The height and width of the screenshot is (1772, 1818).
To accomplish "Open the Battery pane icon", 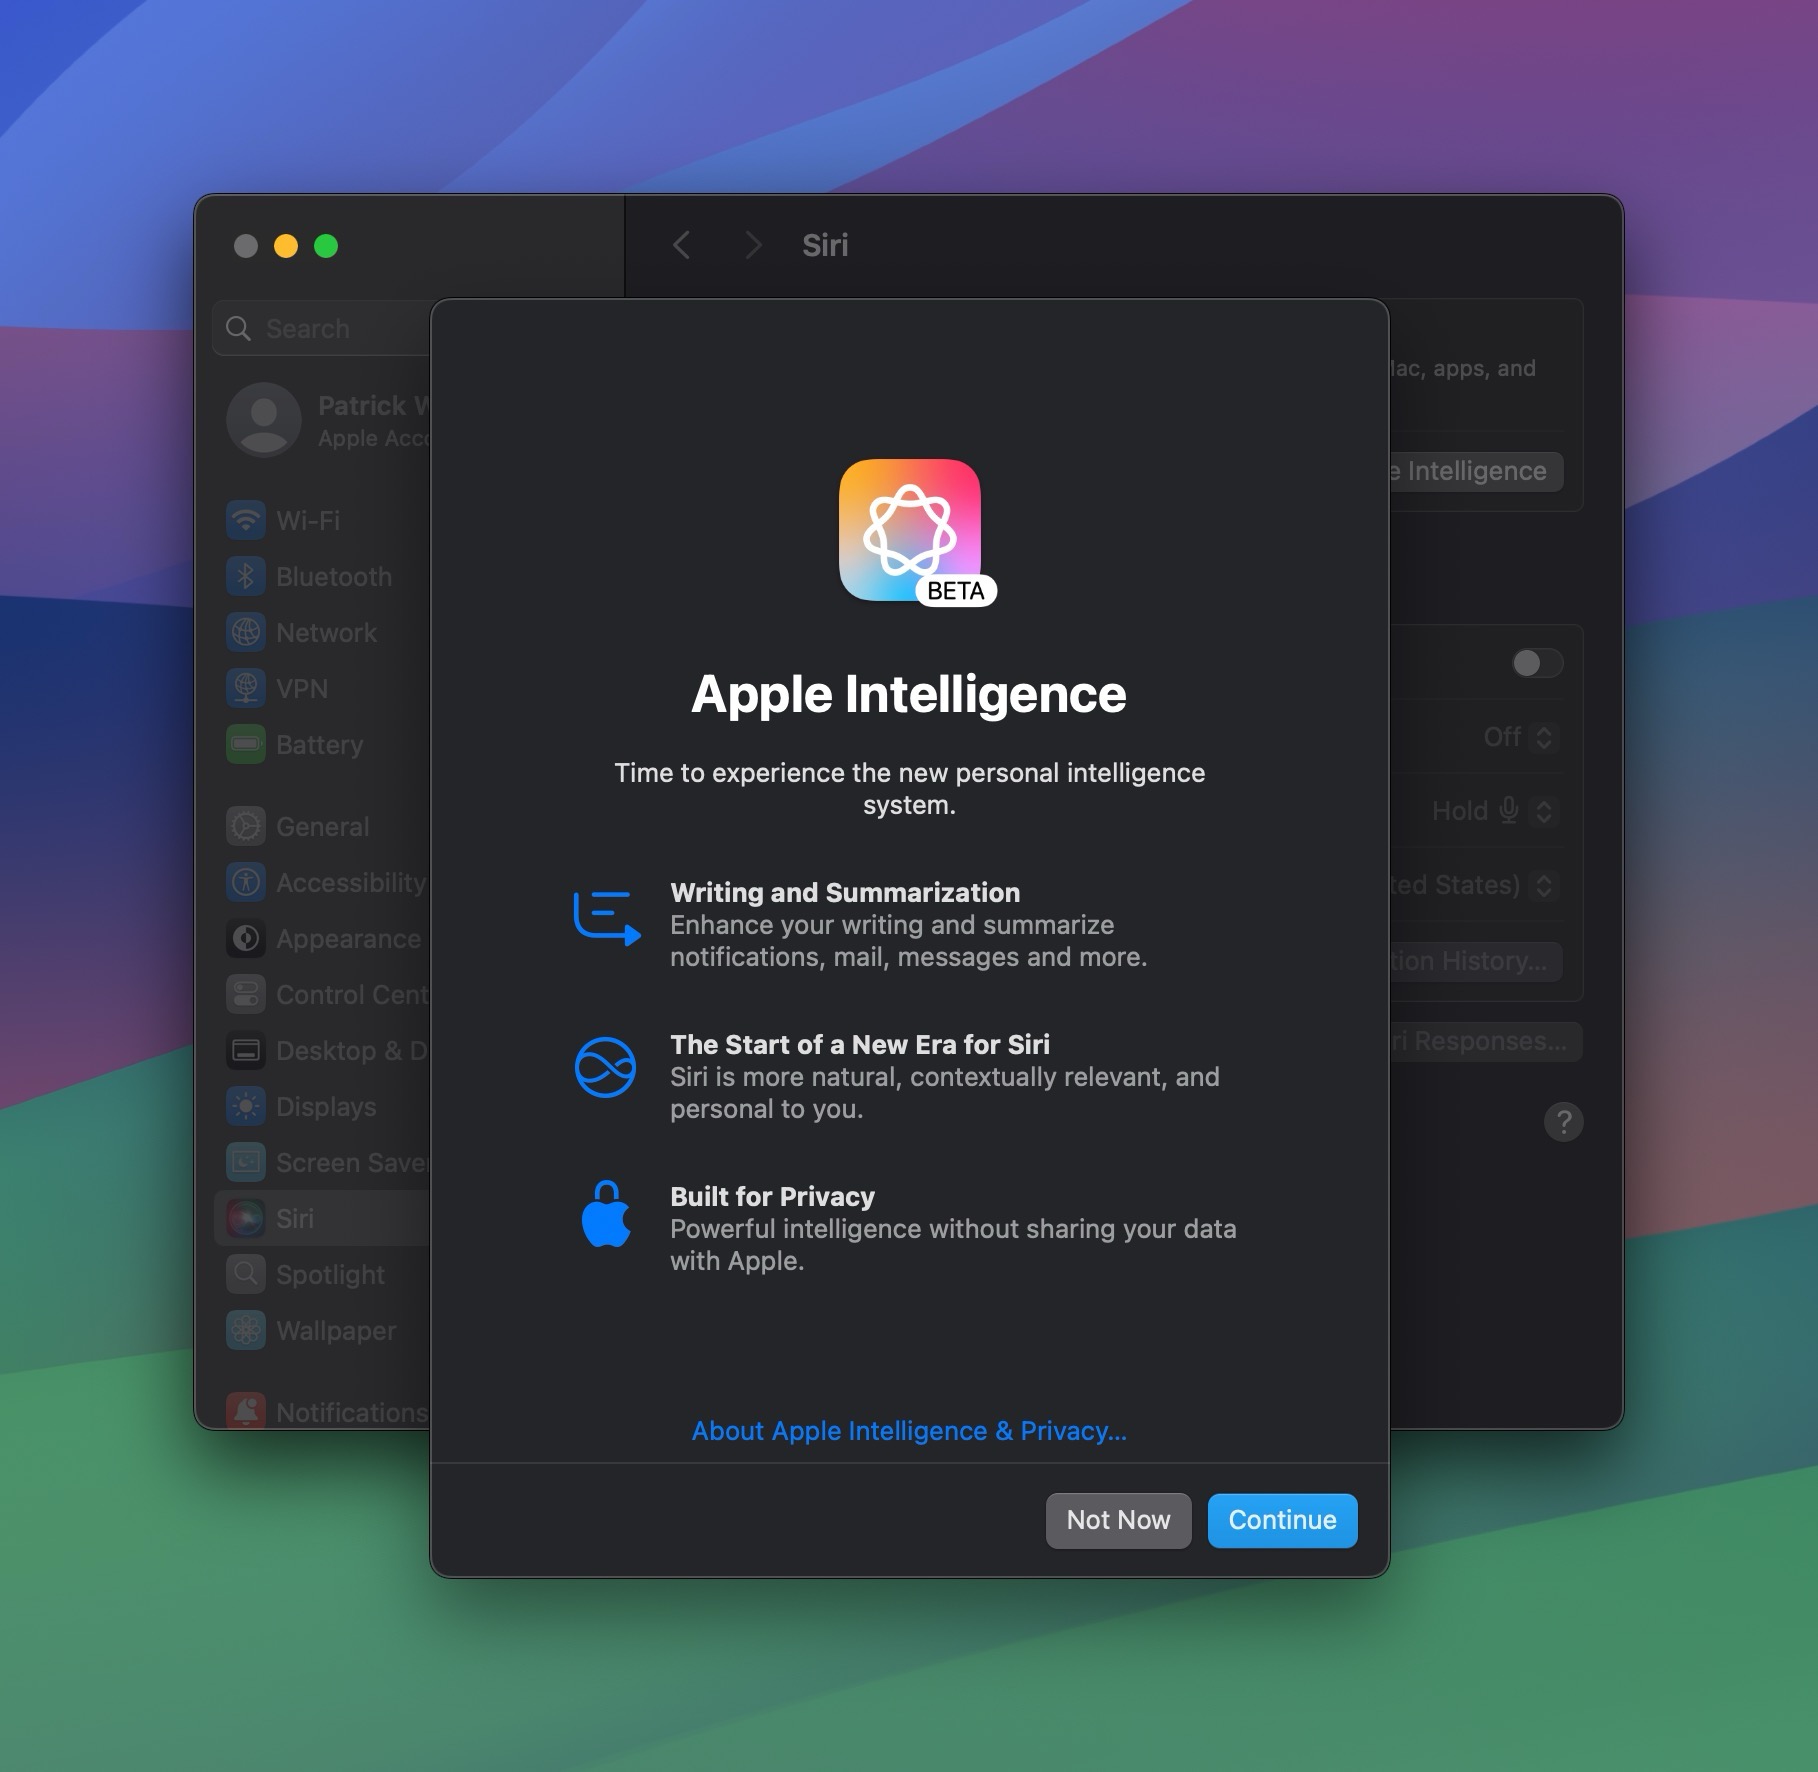I will click(x=246, y=744).
